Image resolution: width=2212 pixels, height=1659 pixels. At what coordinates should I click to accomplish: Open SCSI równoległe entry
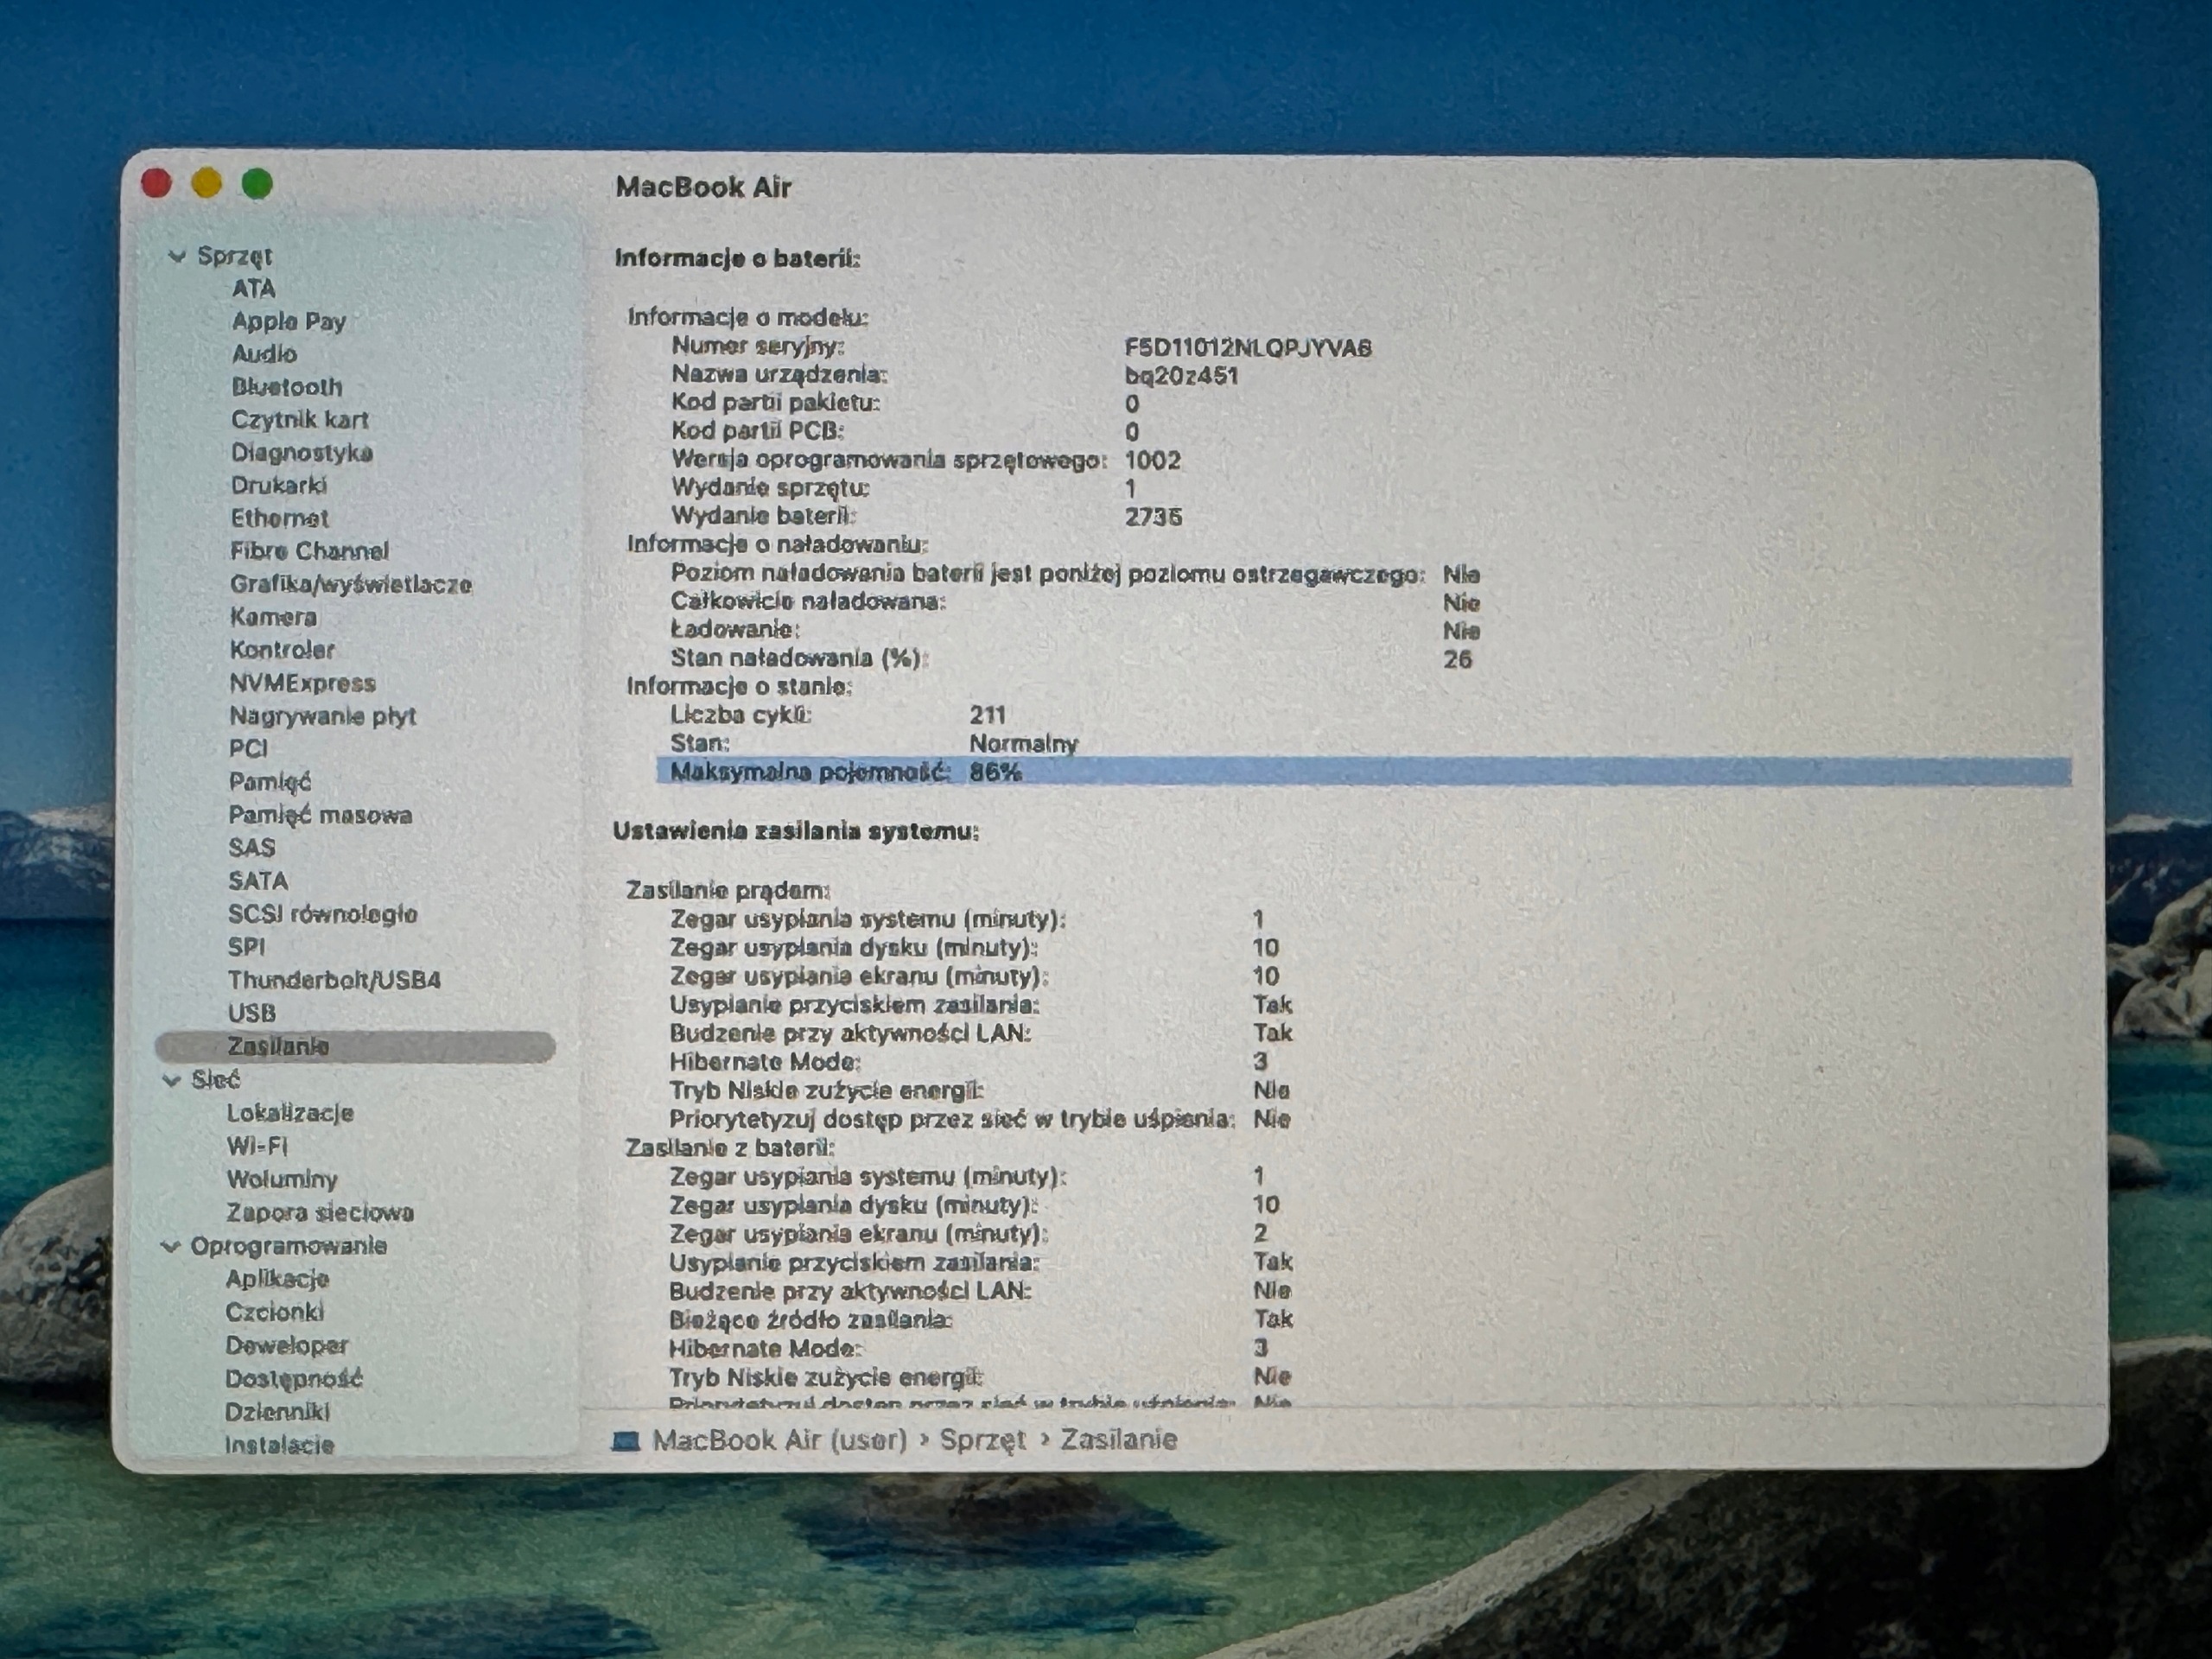pos(322,914)
